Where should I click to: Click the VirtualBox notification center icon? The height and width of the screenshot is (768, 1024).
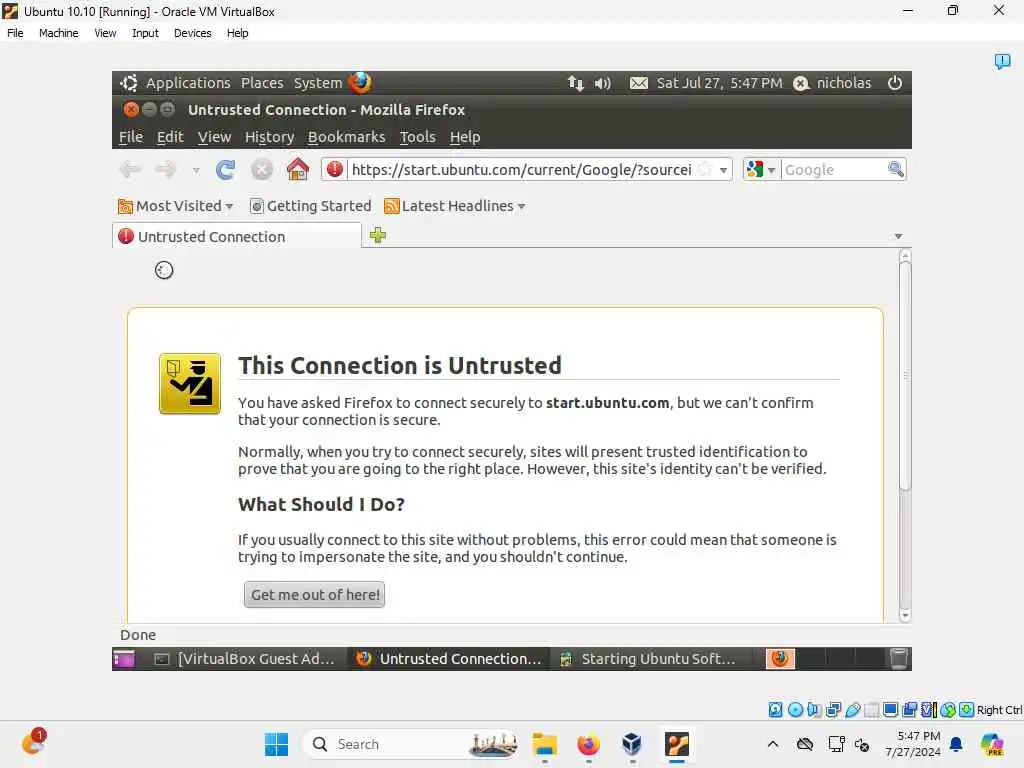tap(1002, 61)
